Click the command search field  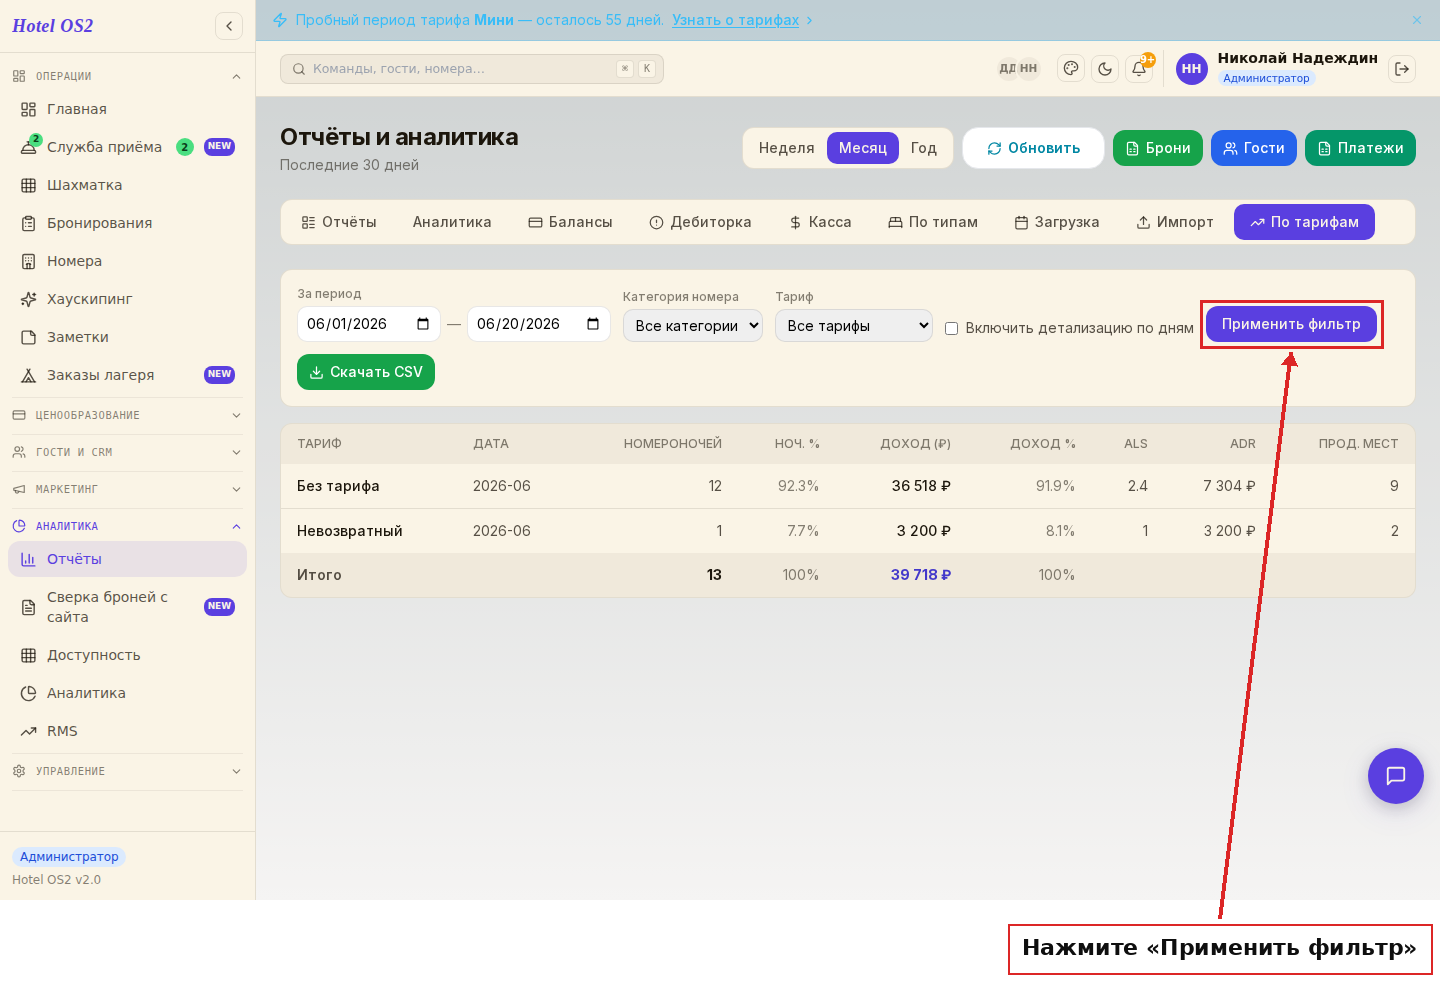click(x=472, y=69)
